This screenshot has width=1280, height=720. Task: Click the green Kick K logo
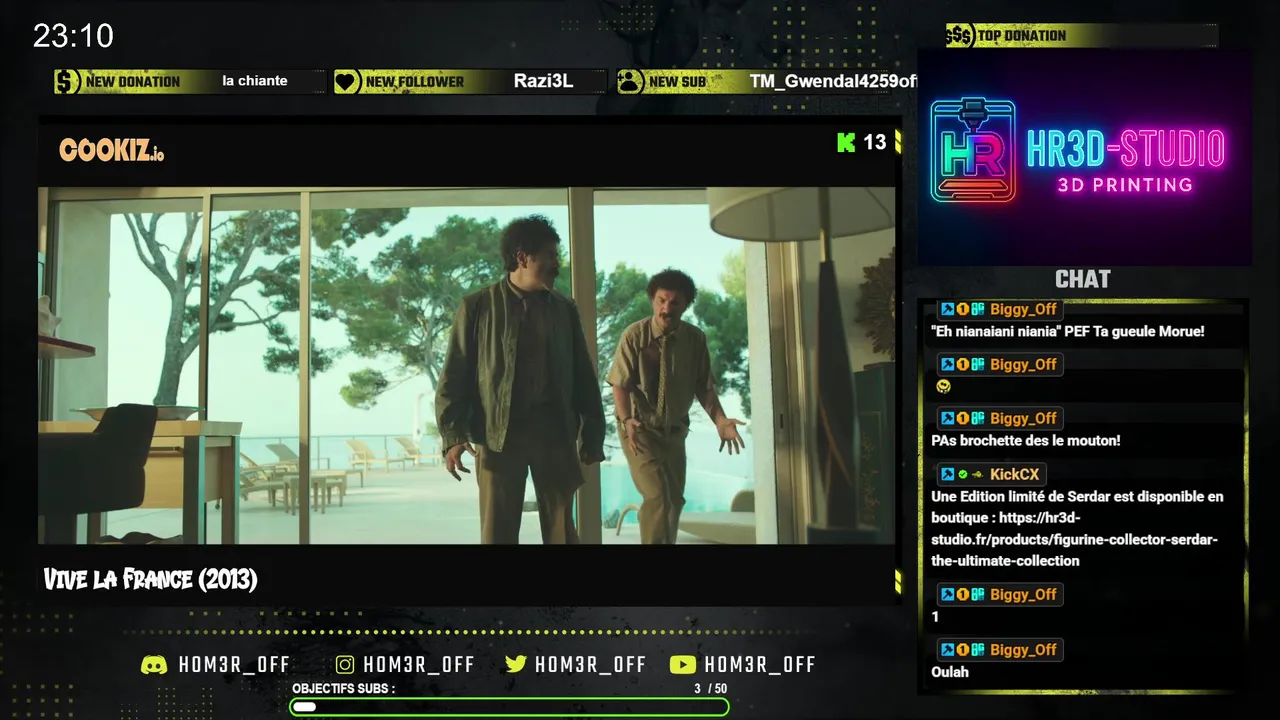[846, 142]
